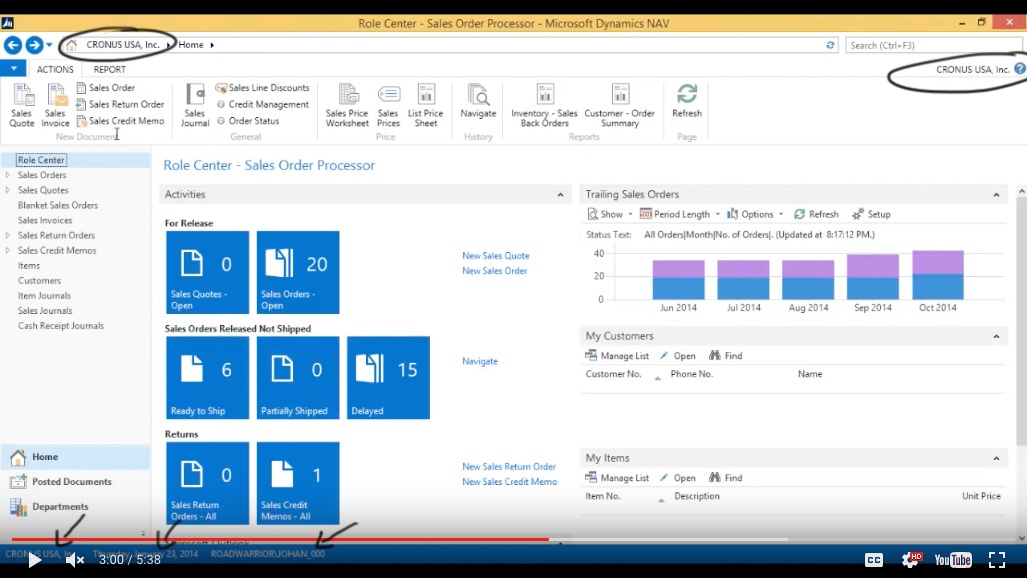Viewport: 1027px width, 578px height.
Task: Open the blue application menu dropdown
Action: tap(13, 68)
